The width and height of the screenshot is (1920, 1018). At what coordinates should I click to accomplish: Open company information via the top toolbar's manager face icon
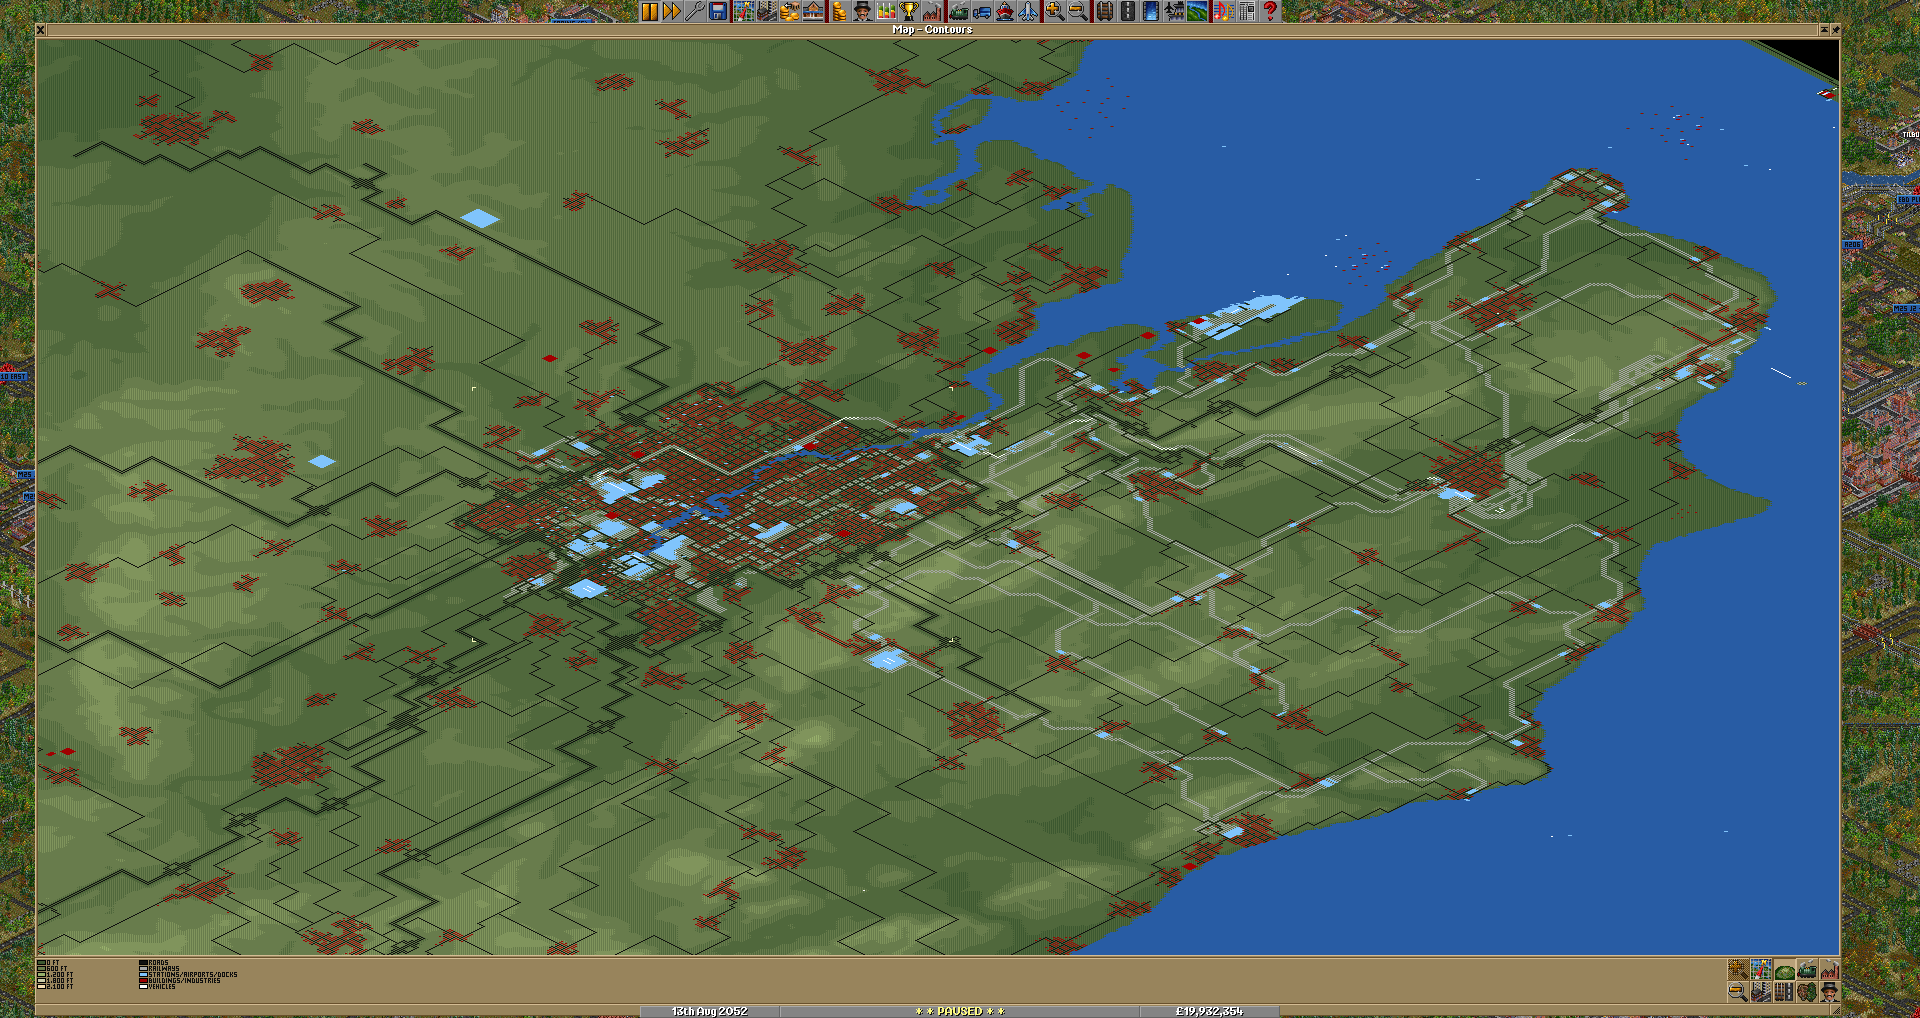point(863,11)
